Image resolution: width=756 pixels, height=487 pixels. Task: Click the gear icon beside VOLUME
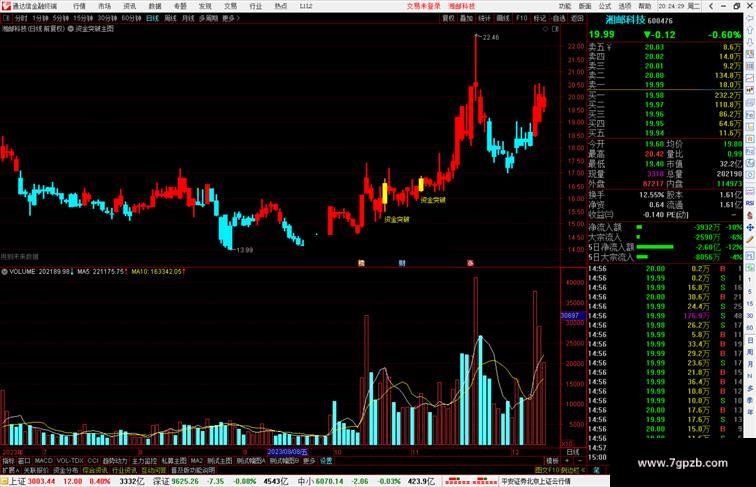[4, 272]
